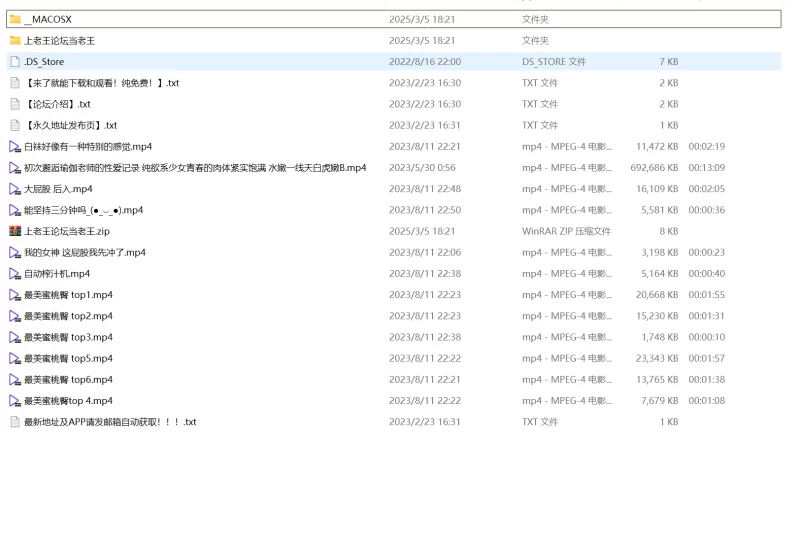Click the folder icon of 上老王论坛当老王
The image size is (800, 537).
click(15, 40)
